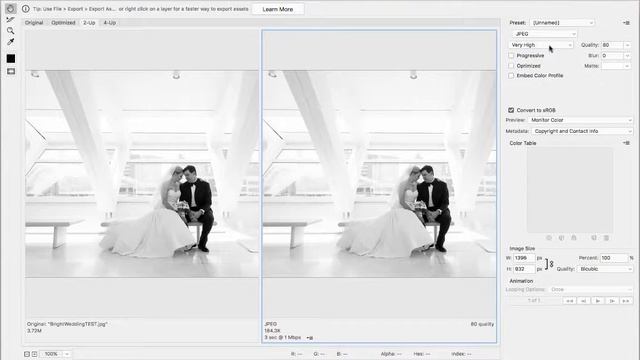The image size is (640, 360).
Task: Enable the Progressive checkbox
Action: [x=511, y=56]
